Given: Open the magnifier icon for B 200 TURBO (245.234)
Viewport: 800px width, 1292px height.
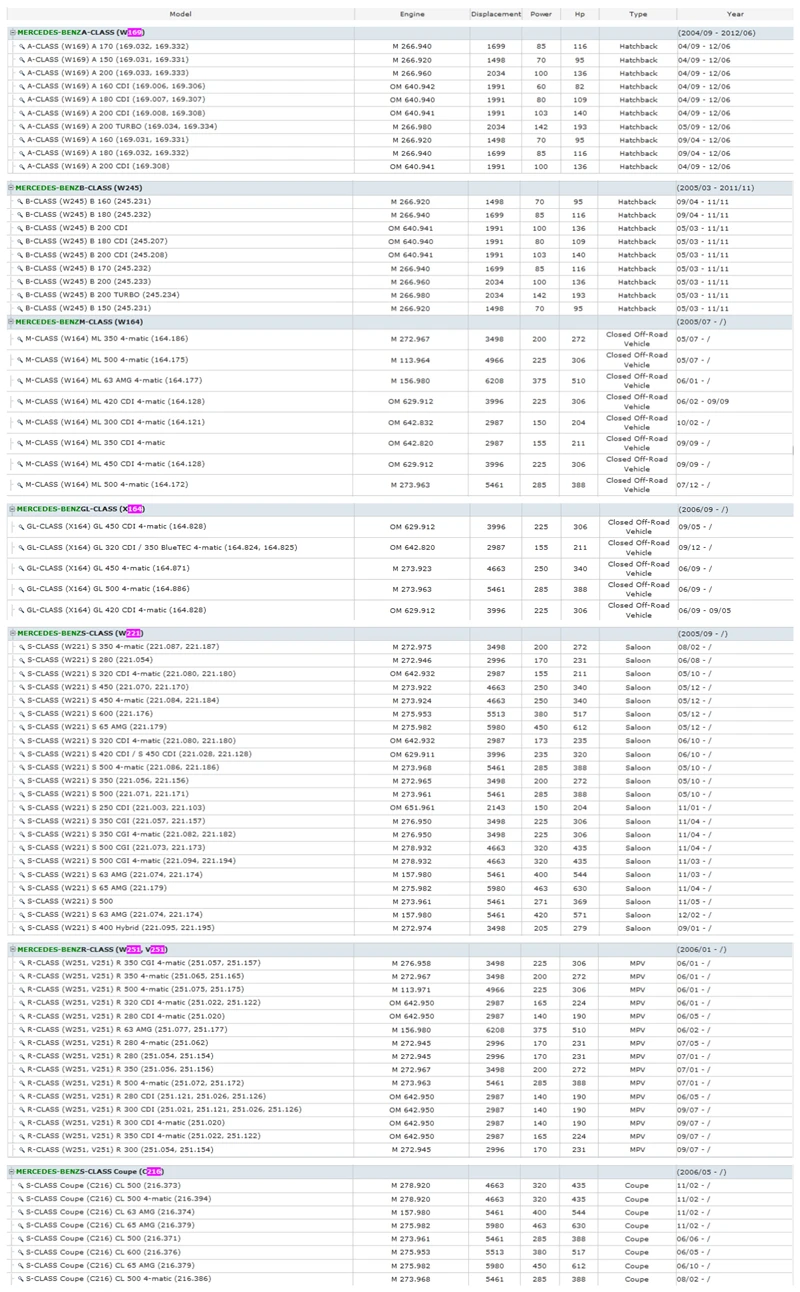Looking at the screenshot, I should pyautogui.click(x=21, y=295).
